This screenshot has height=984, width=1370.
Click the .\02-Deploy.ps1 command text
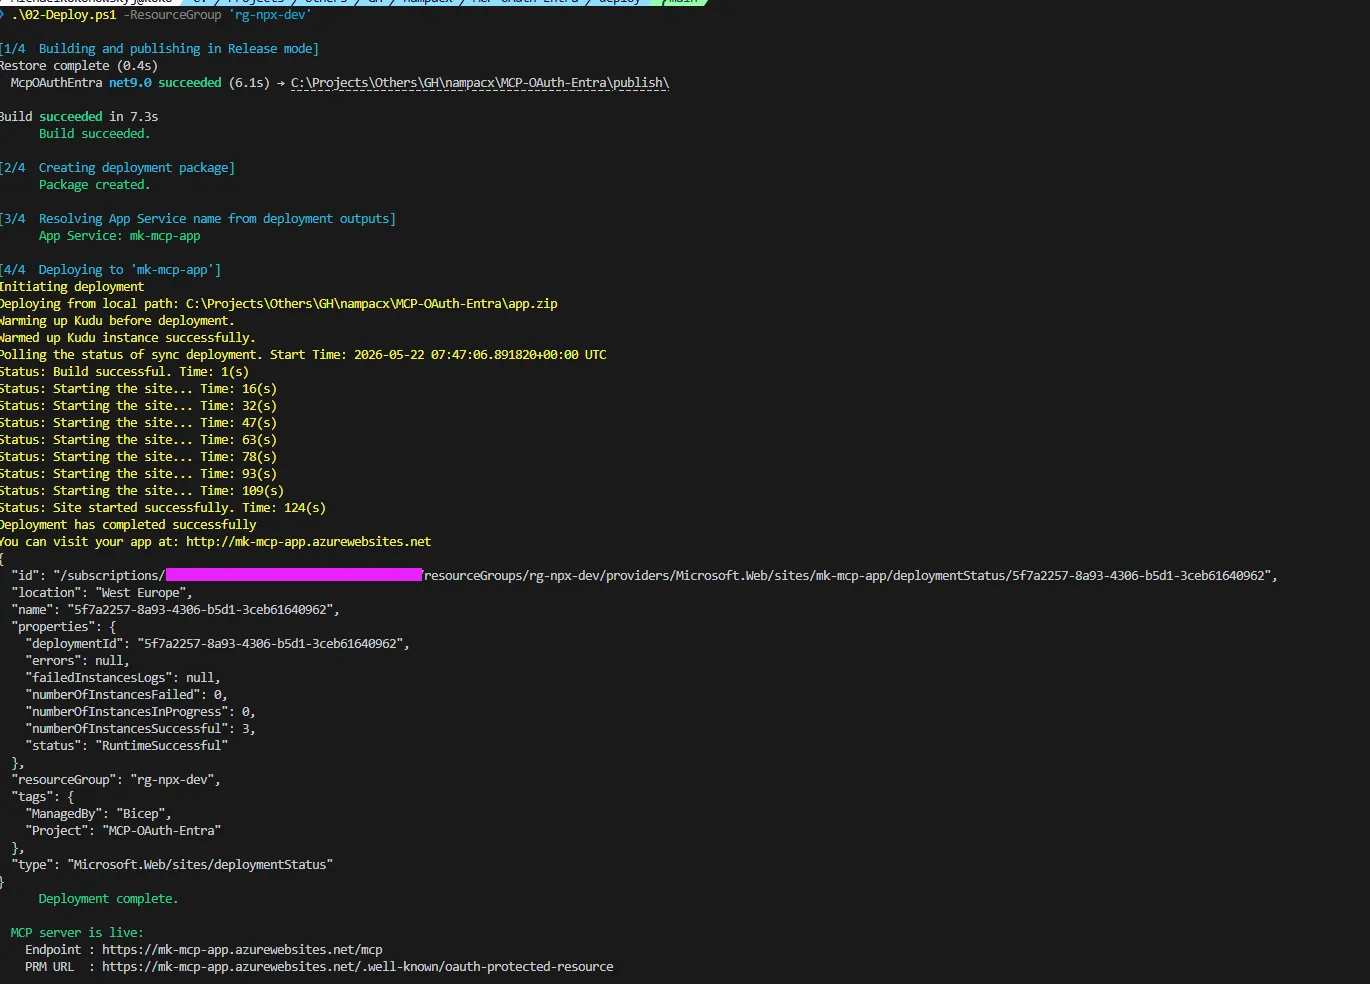pos(64,15)
